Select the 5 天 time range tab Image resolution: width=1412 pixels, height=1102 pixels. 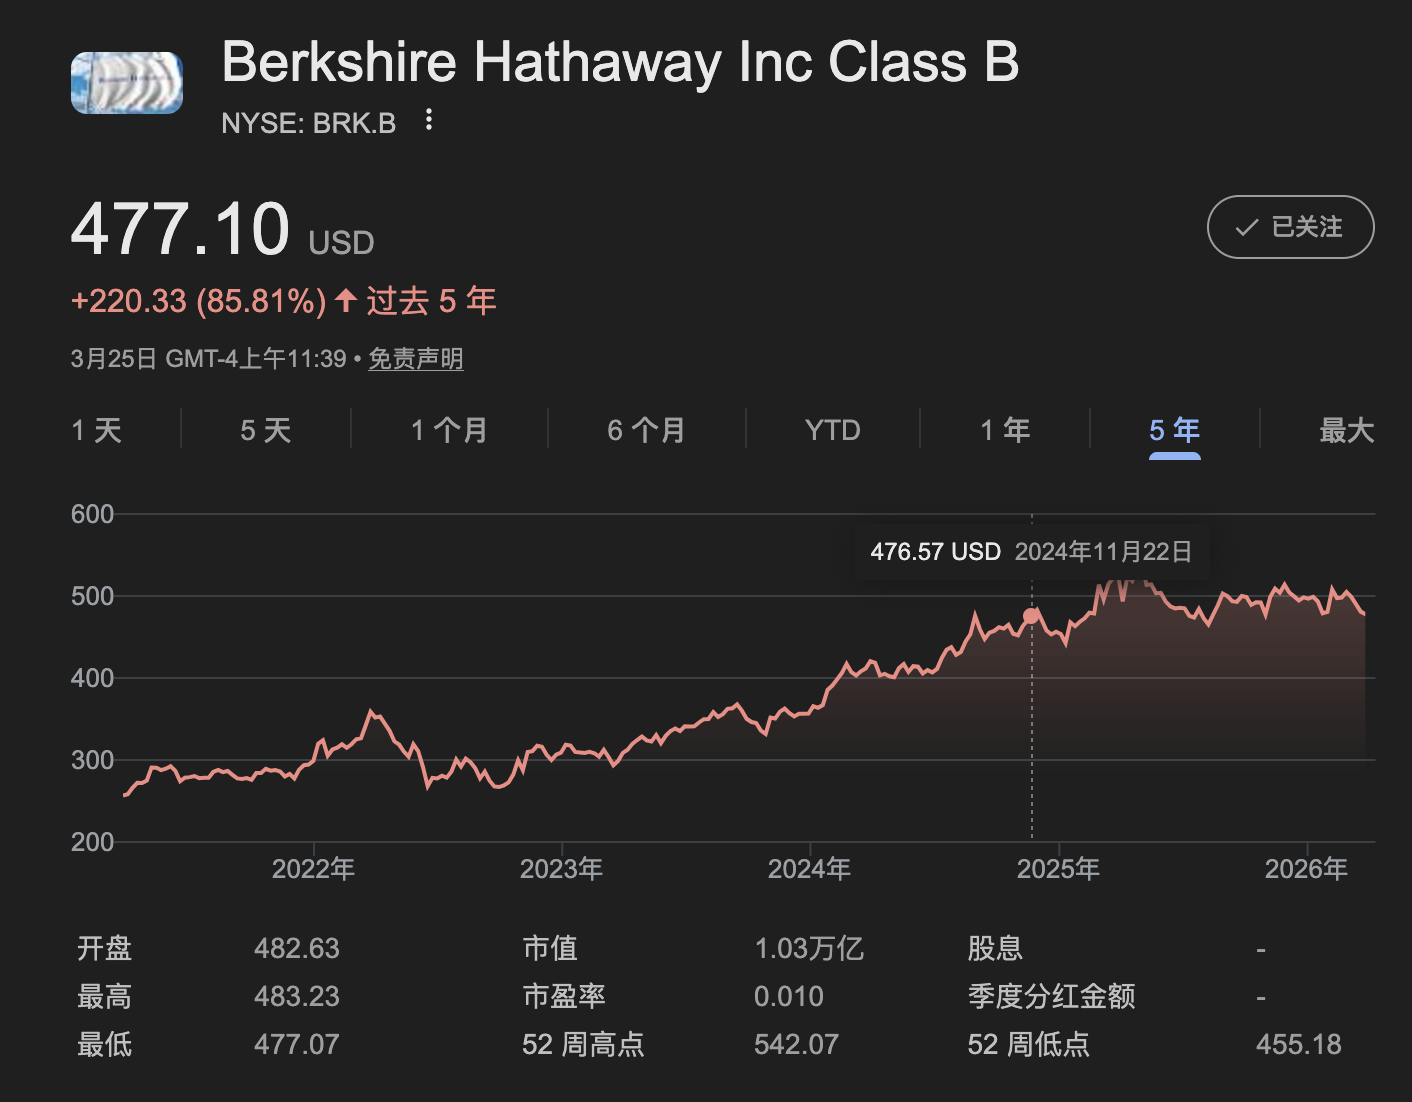pos(266,431)
